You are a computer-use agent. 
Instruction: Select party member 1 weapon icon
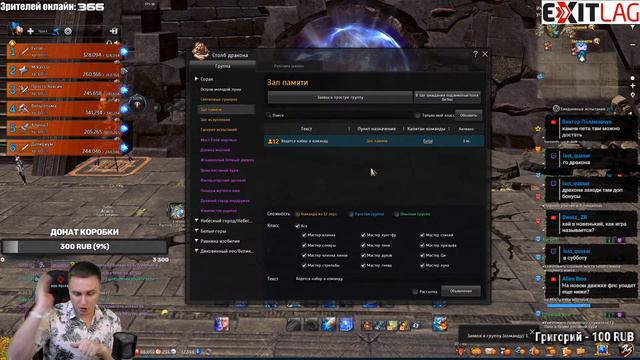click(x=25, y=51)
